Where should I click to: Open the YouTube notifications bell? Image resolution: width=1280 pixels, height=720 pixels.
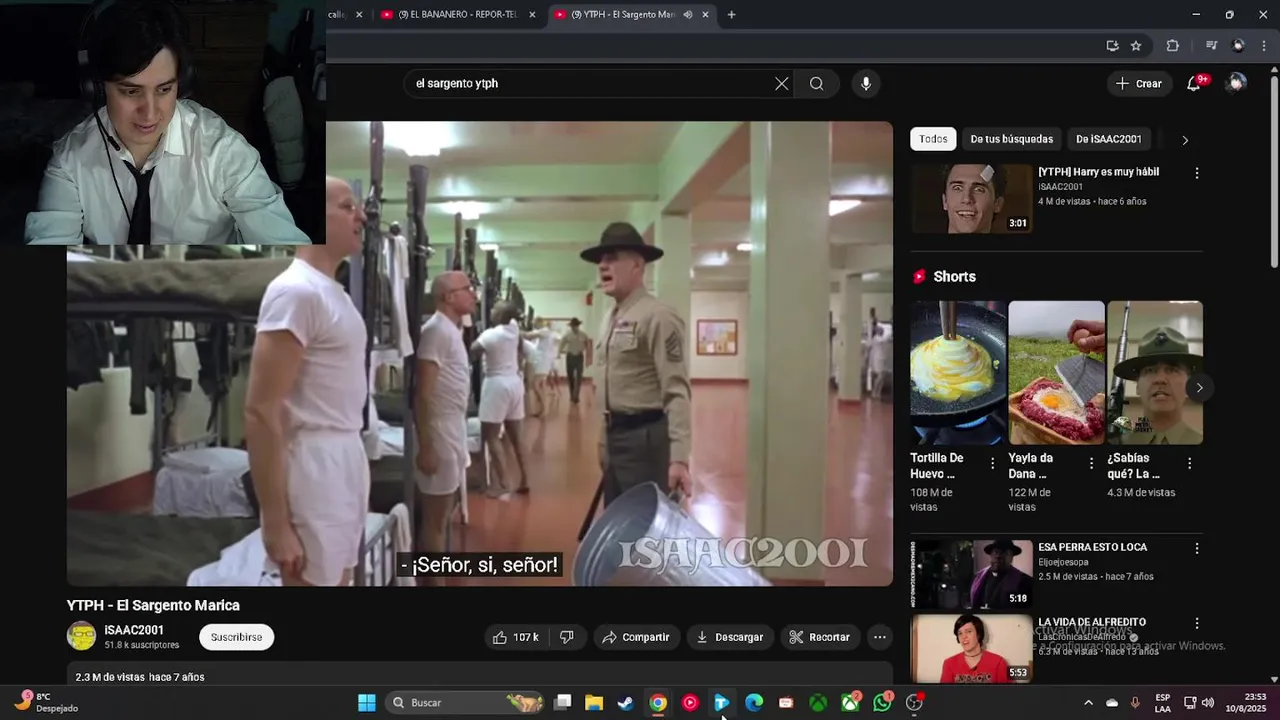(1194, 84)
